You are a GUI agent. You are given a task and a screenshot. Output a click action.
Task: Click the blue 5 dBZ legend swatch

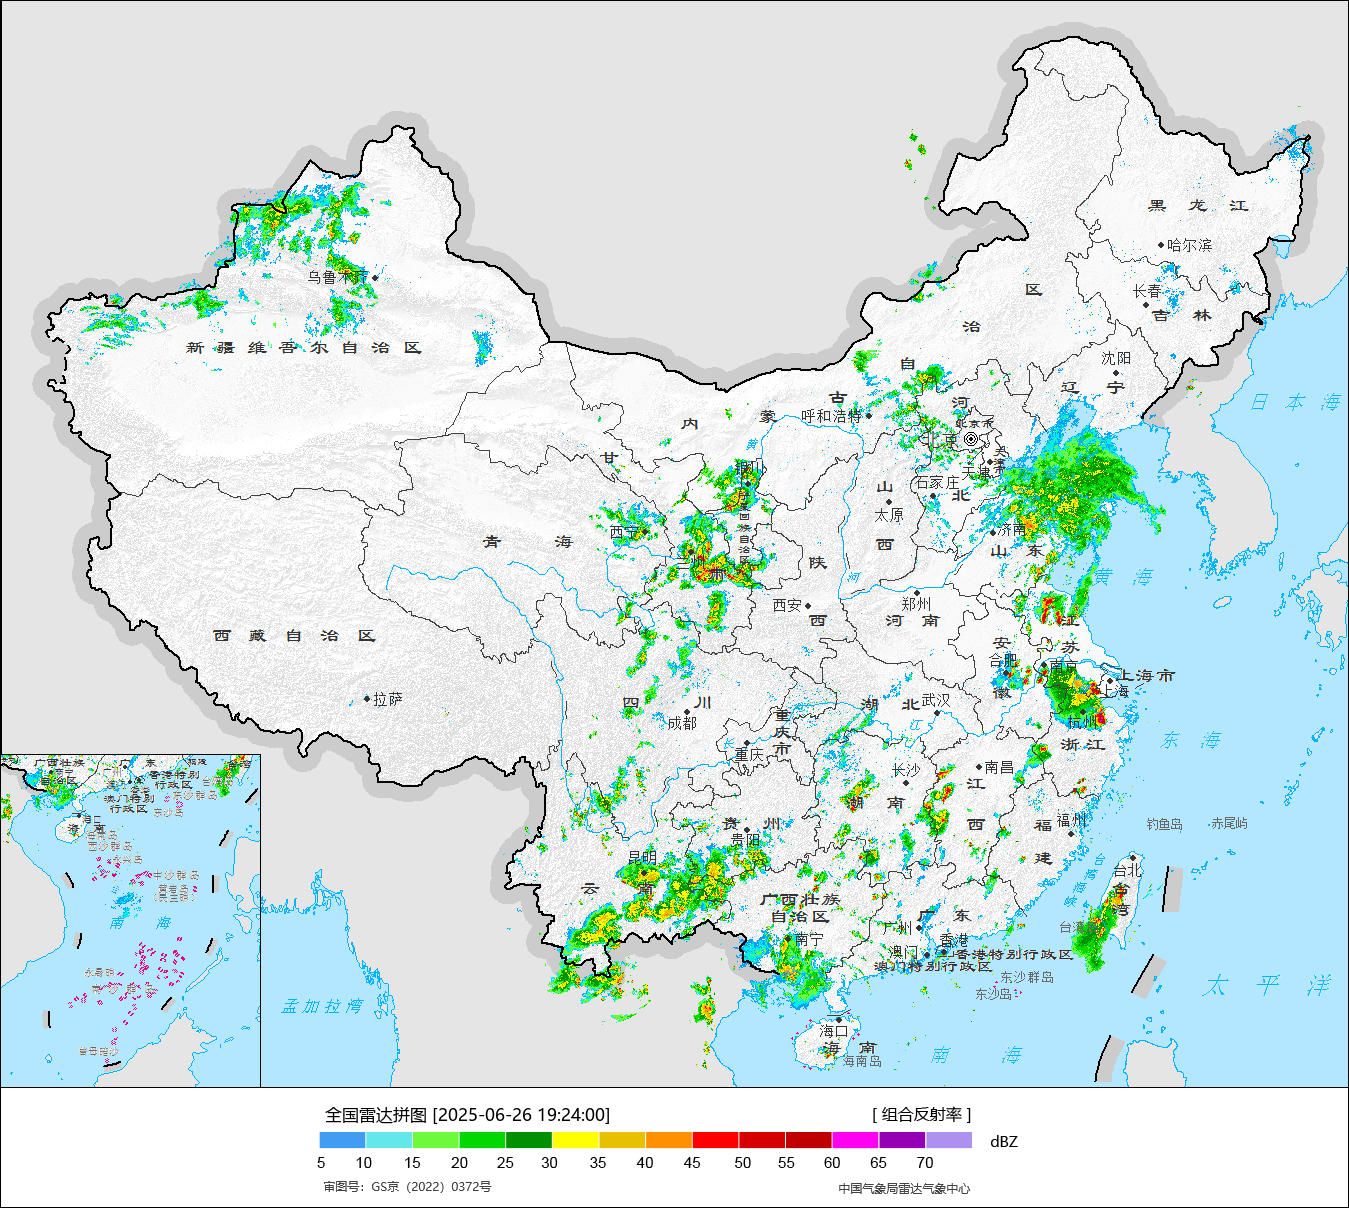[x=342, y=1140]
